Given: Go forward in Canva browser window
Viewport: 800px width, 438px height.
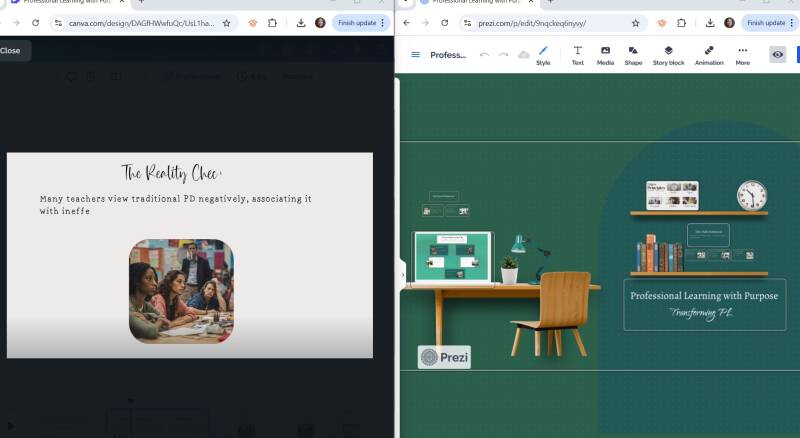Looking at the screenshot, I should pos(16,23).
